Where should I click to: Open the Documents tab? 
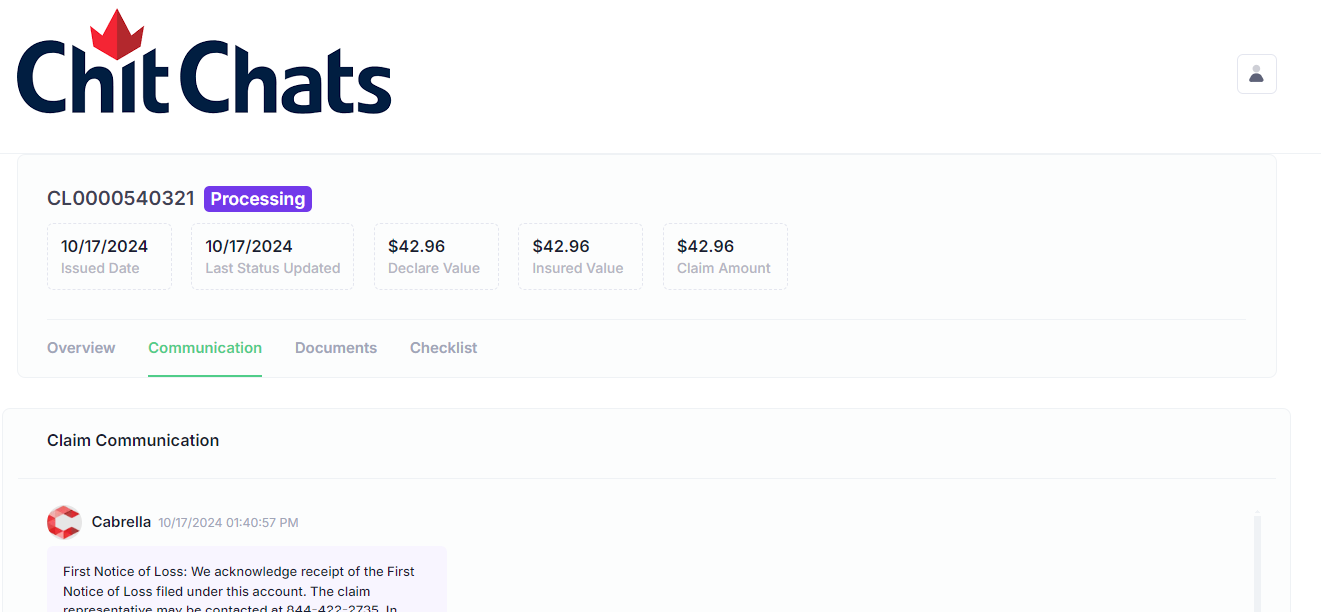(x=336, y=348)
